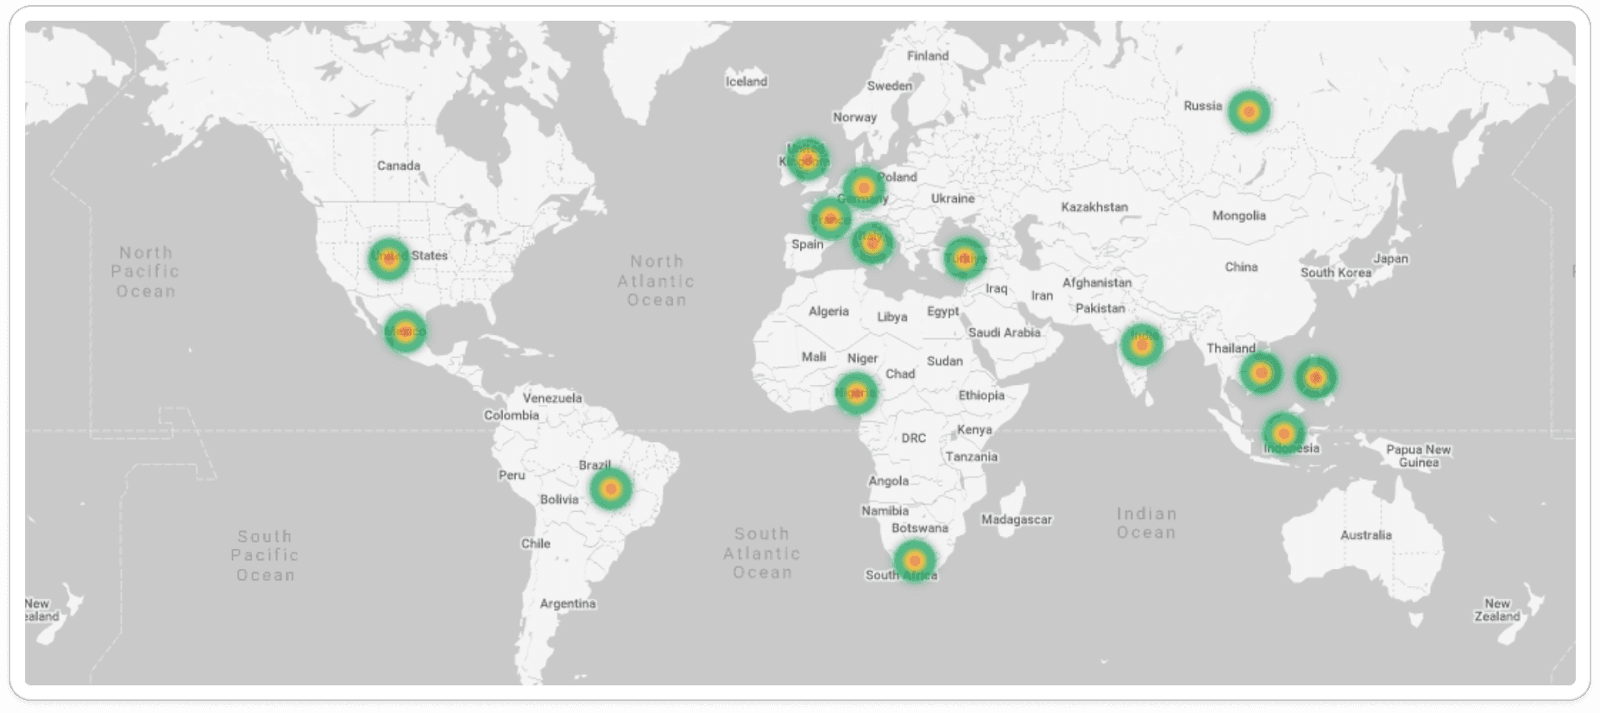This screenshot has width=1600, height=713.
Task: Click the heatmap hotspot over Mexico
Action: pos(404,332)
